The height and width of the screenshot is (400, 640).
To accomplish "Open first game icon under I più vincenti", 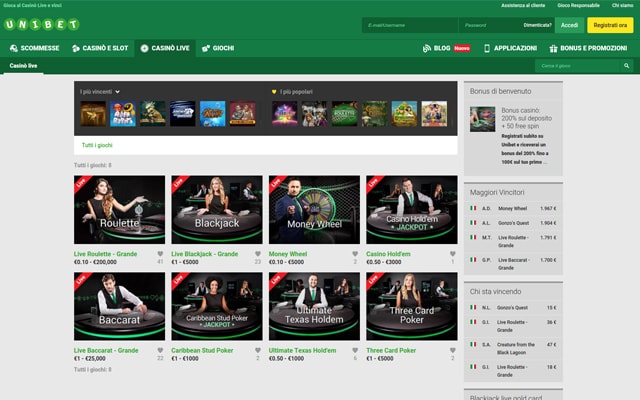I will pyautogui.click(x=93, y=113).
